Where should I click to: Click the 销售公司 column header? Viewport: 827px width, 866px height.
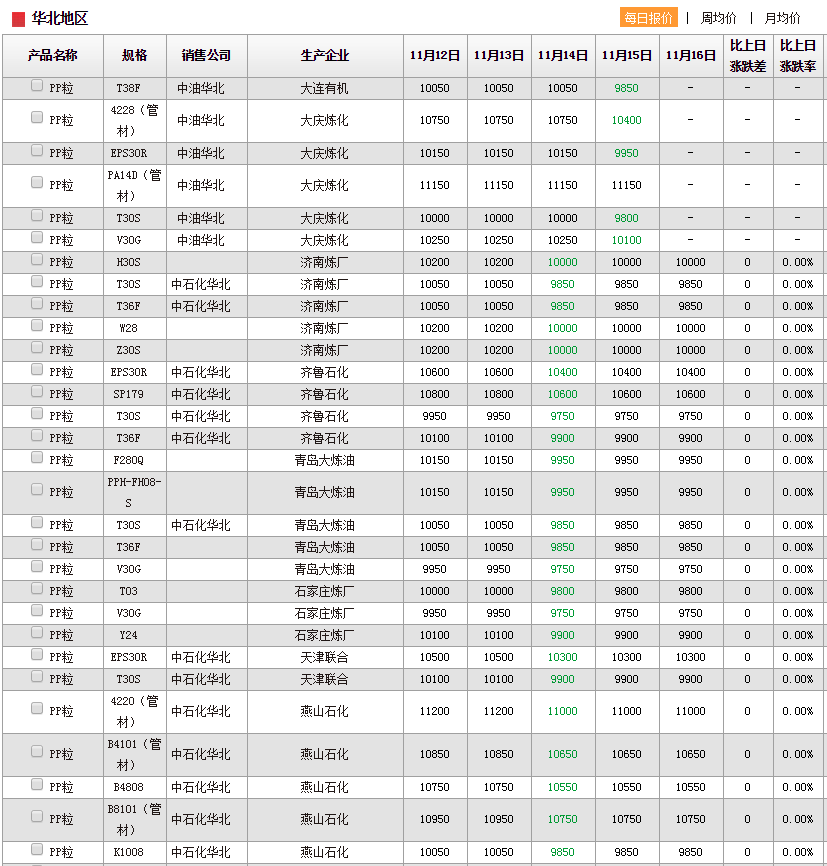[x=207, y=55]
